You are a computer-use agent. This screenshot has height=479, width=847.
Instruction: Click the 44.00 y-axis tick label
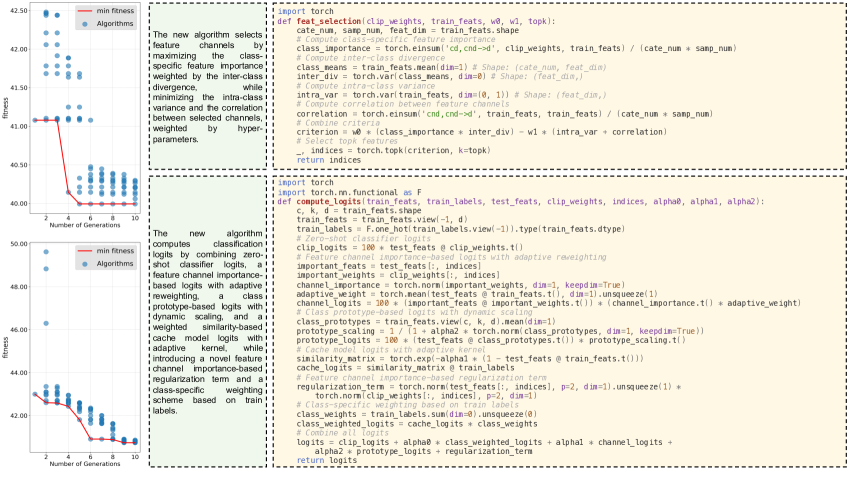18,373
